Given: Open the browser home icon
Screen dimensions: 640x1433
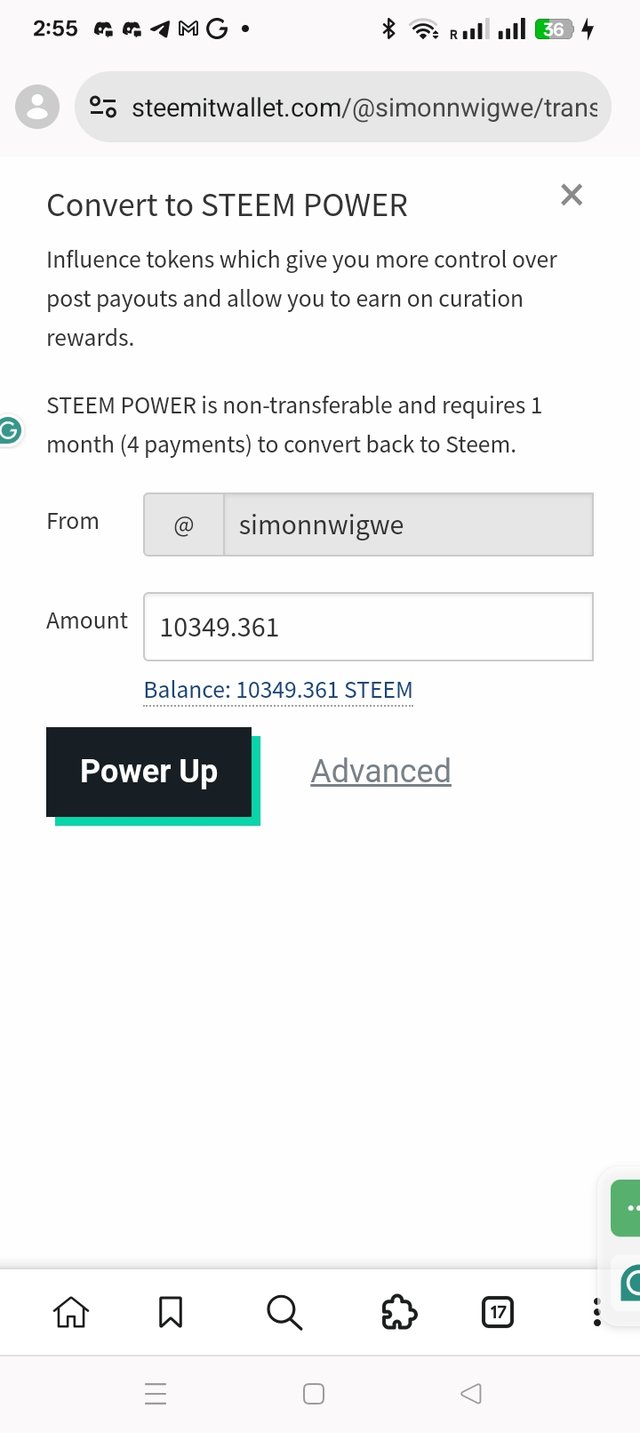Looking at the screenshot, I should pyautogui.click(x=71, y=1311).
